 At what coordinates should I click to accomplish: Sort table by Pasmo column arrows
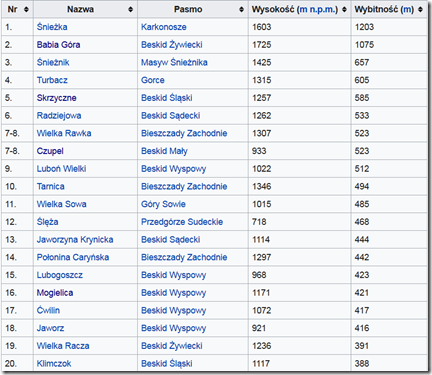pos(242,10)
